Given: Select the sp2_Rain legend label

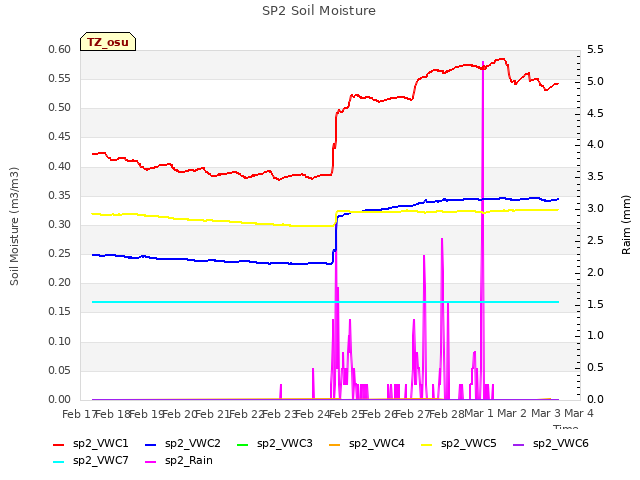Looking at the screenshot, I should point(189,461).
